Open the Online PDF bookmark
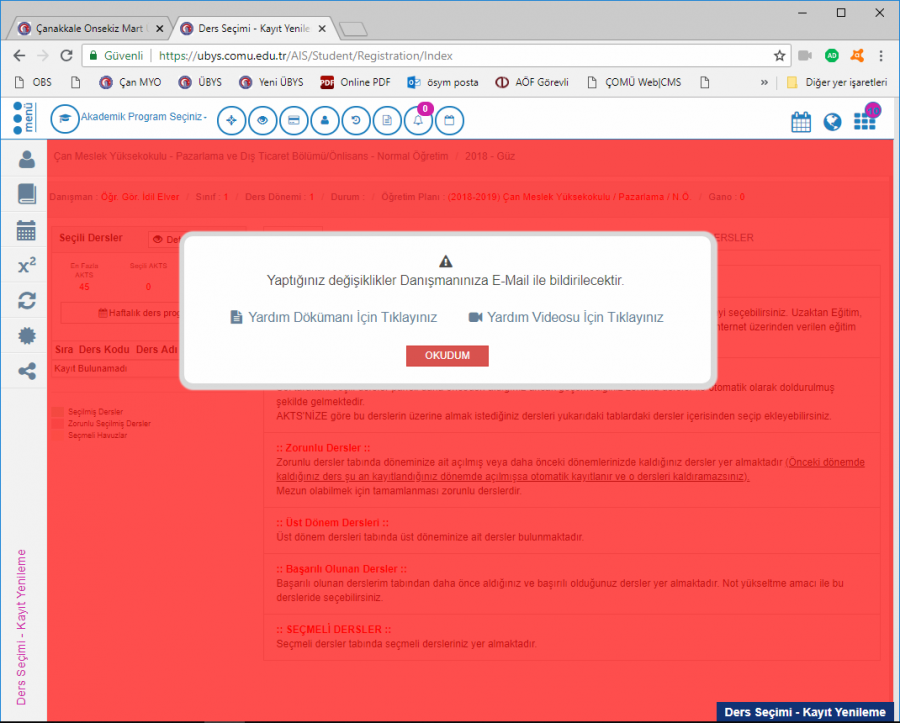 [x=355, y=82]
